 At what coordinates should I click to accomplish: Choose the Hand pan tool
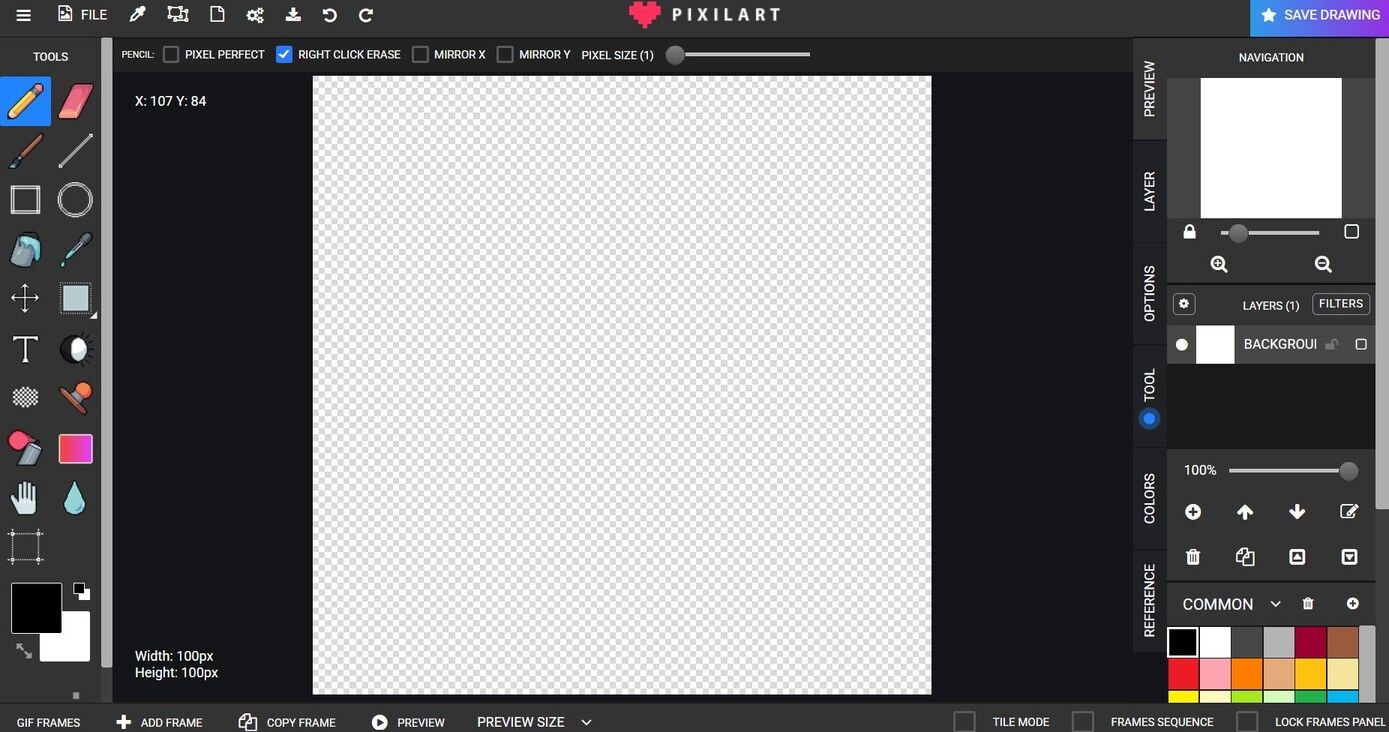pos(25,498)
